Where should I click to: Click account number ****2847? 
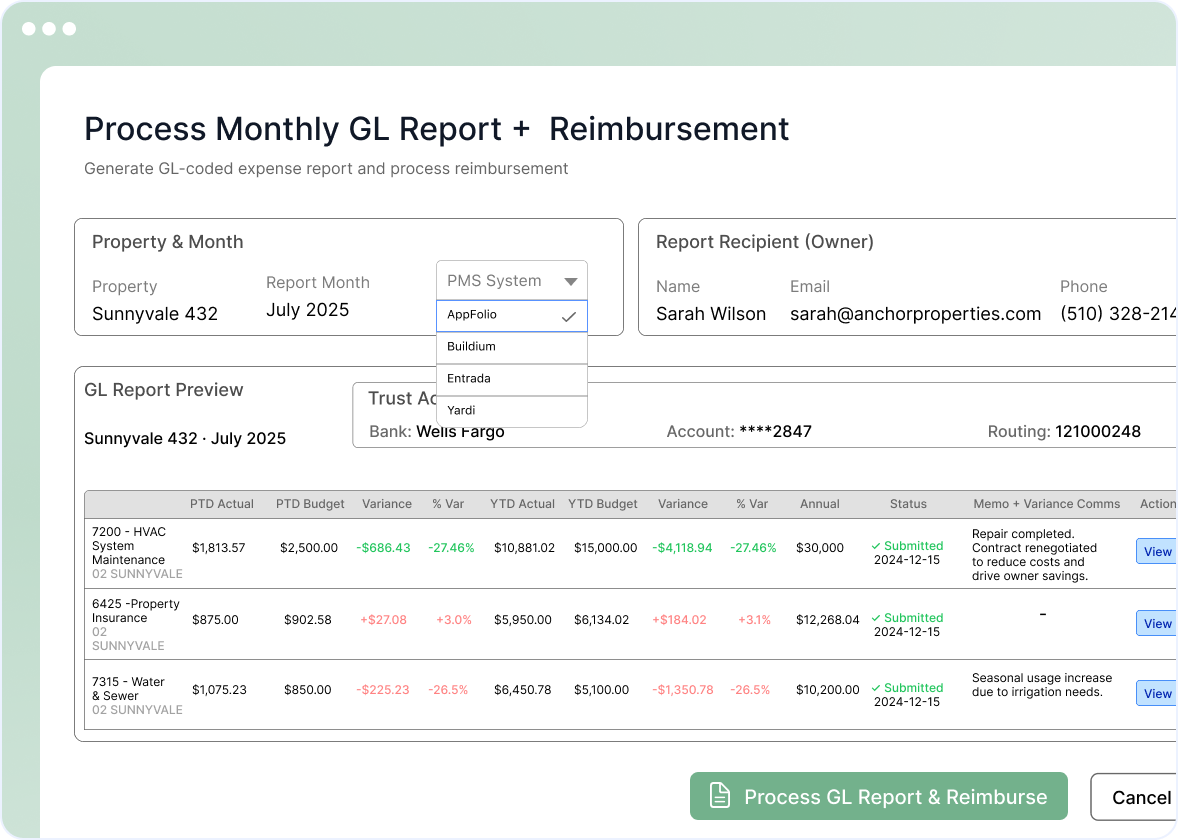click(x=775, y=432)
